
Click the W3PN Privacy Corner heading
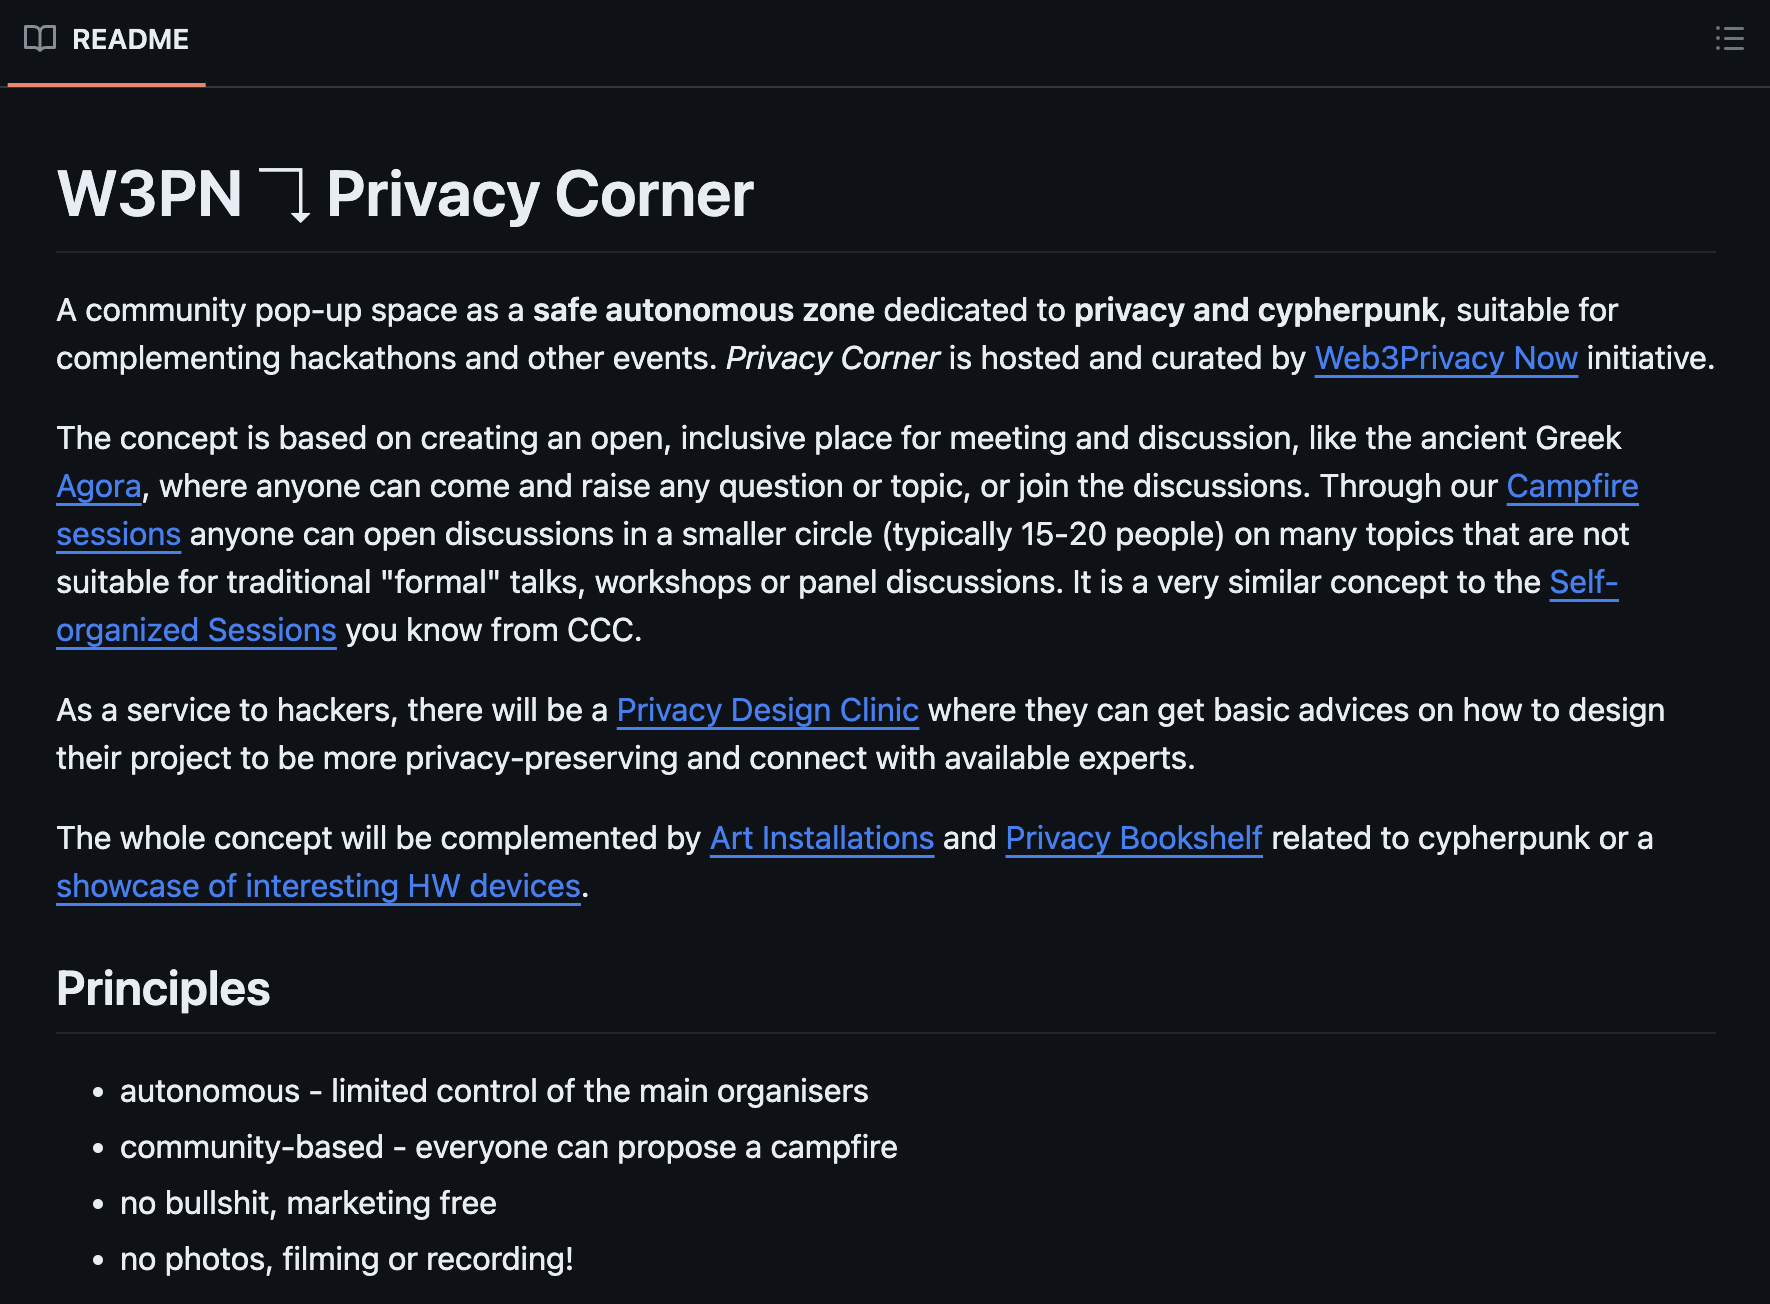405,194
